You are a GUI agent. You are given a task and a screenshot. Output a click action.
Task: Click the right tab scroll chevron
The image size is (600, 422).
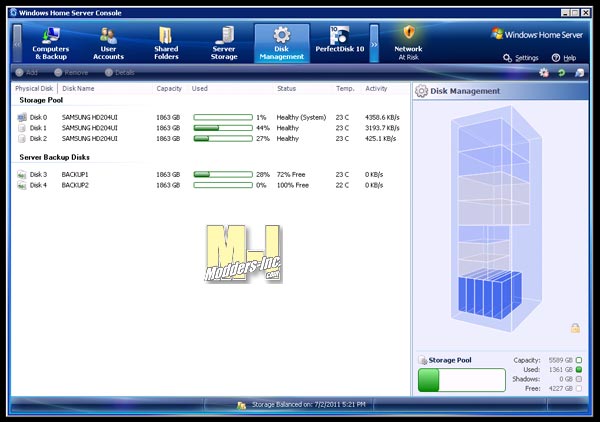(x=374, y=43)
